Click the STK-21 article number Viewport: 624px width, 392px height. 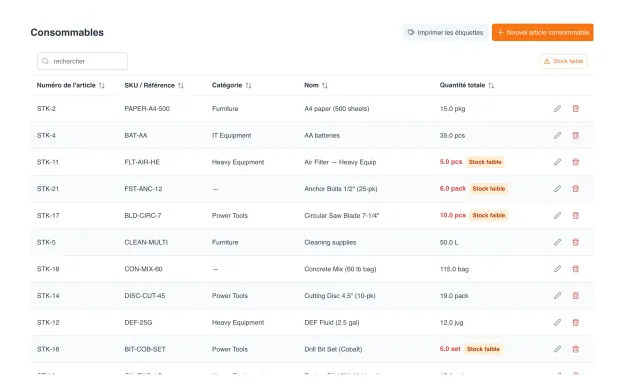pos(48,189)
